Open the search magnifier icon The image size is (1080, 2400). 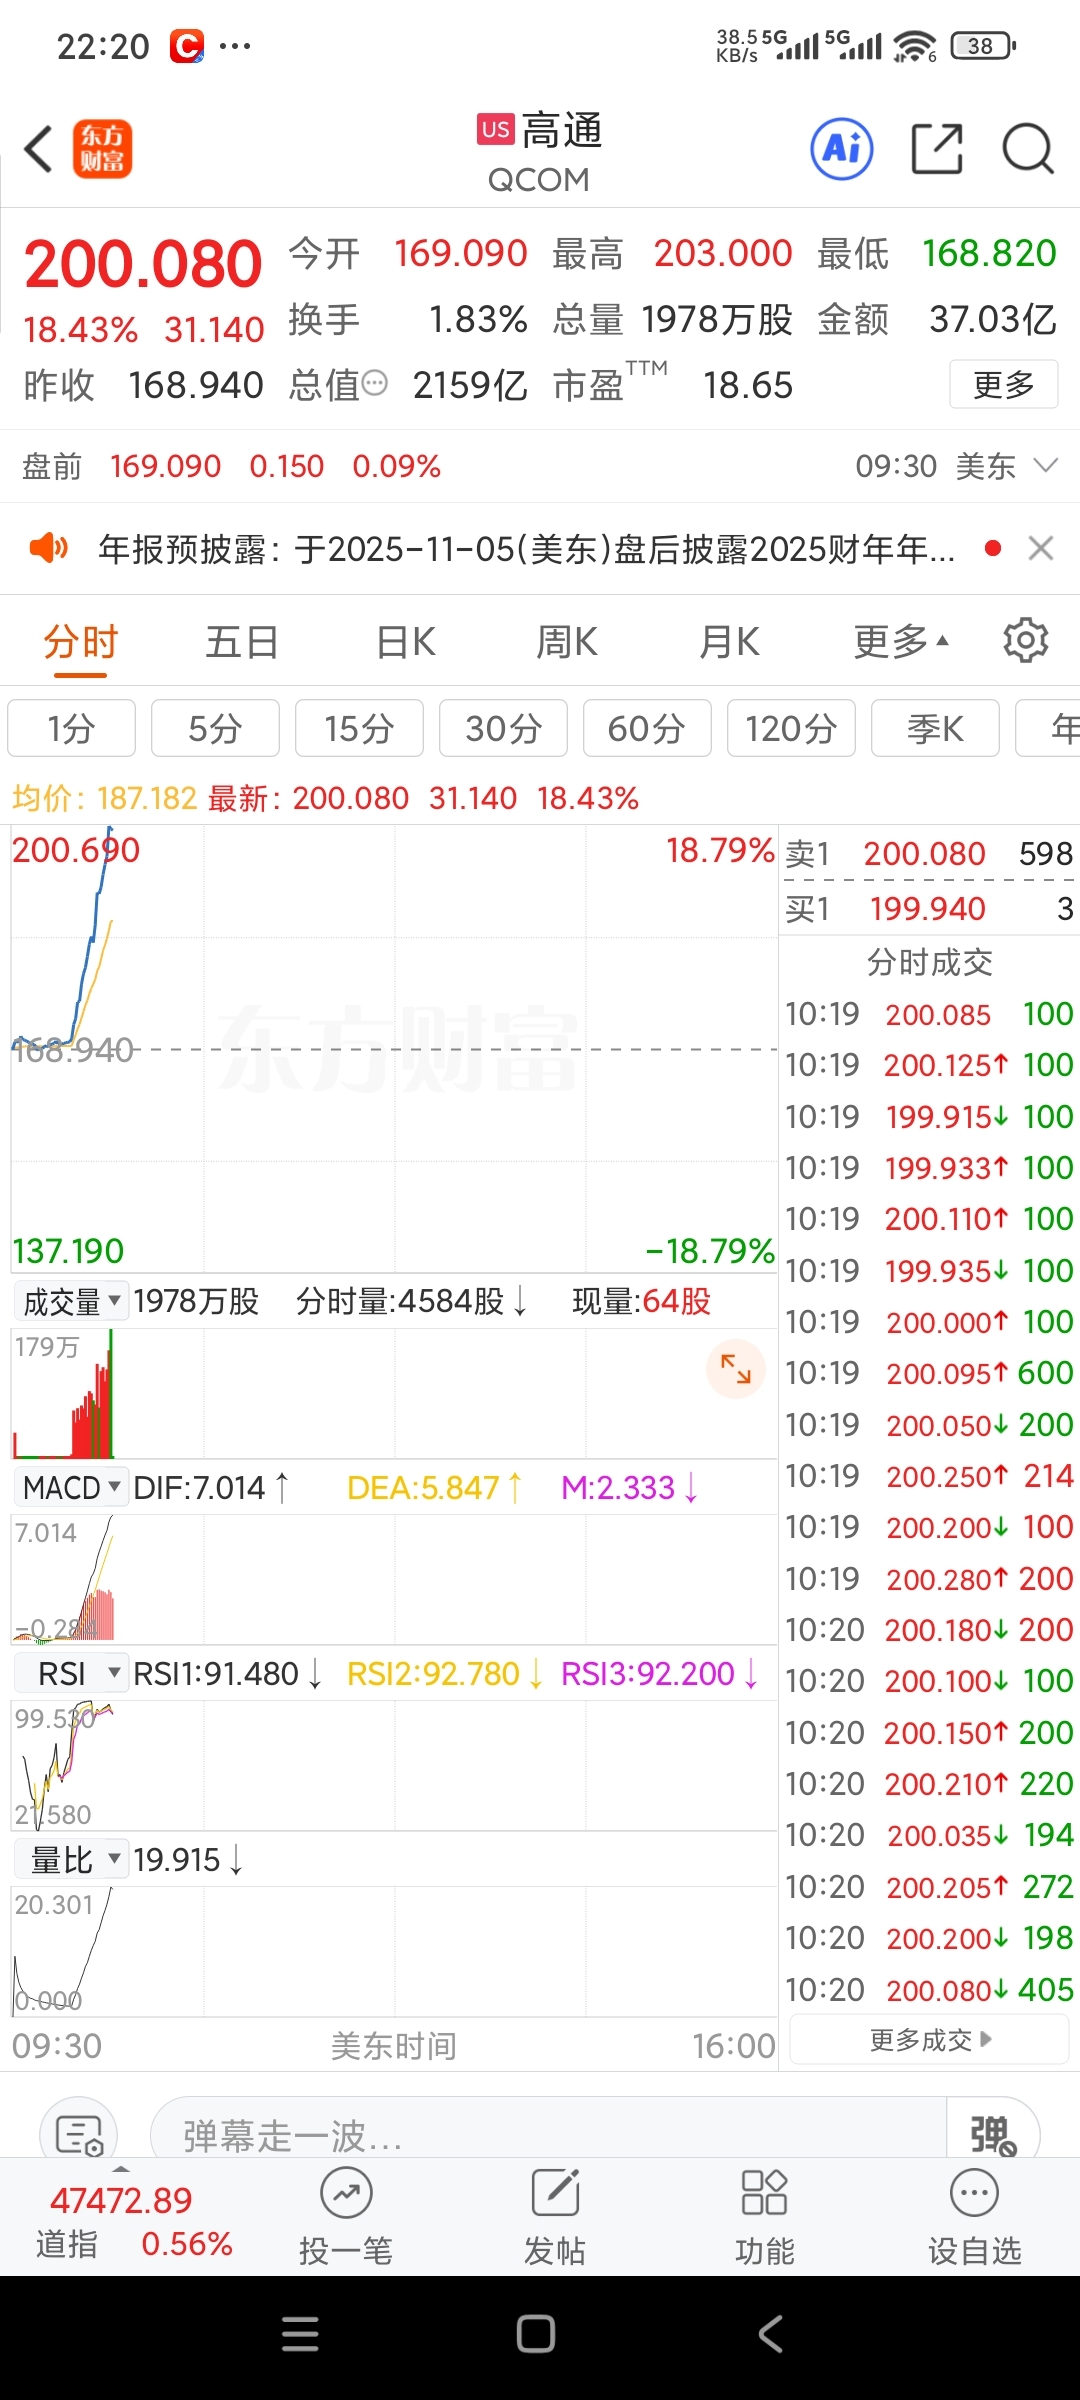click(1028, 150)
